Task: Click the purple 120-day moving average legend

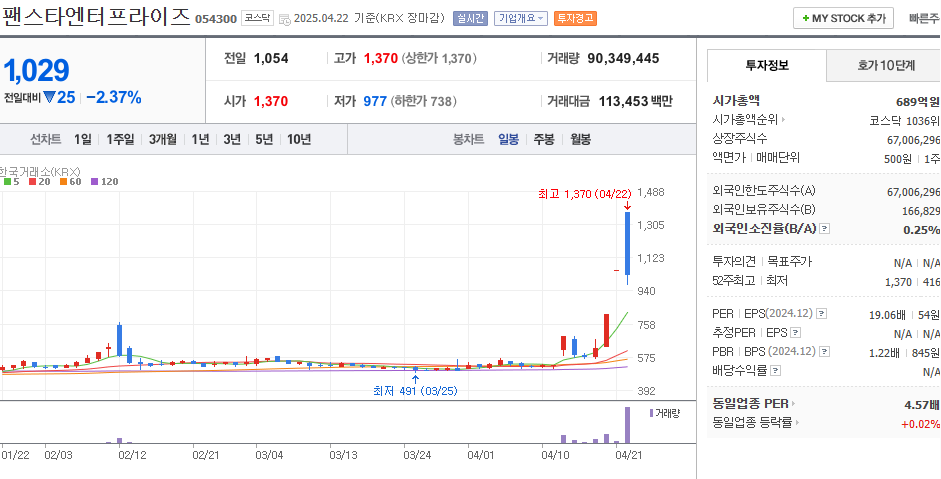Action: point(104,181)
